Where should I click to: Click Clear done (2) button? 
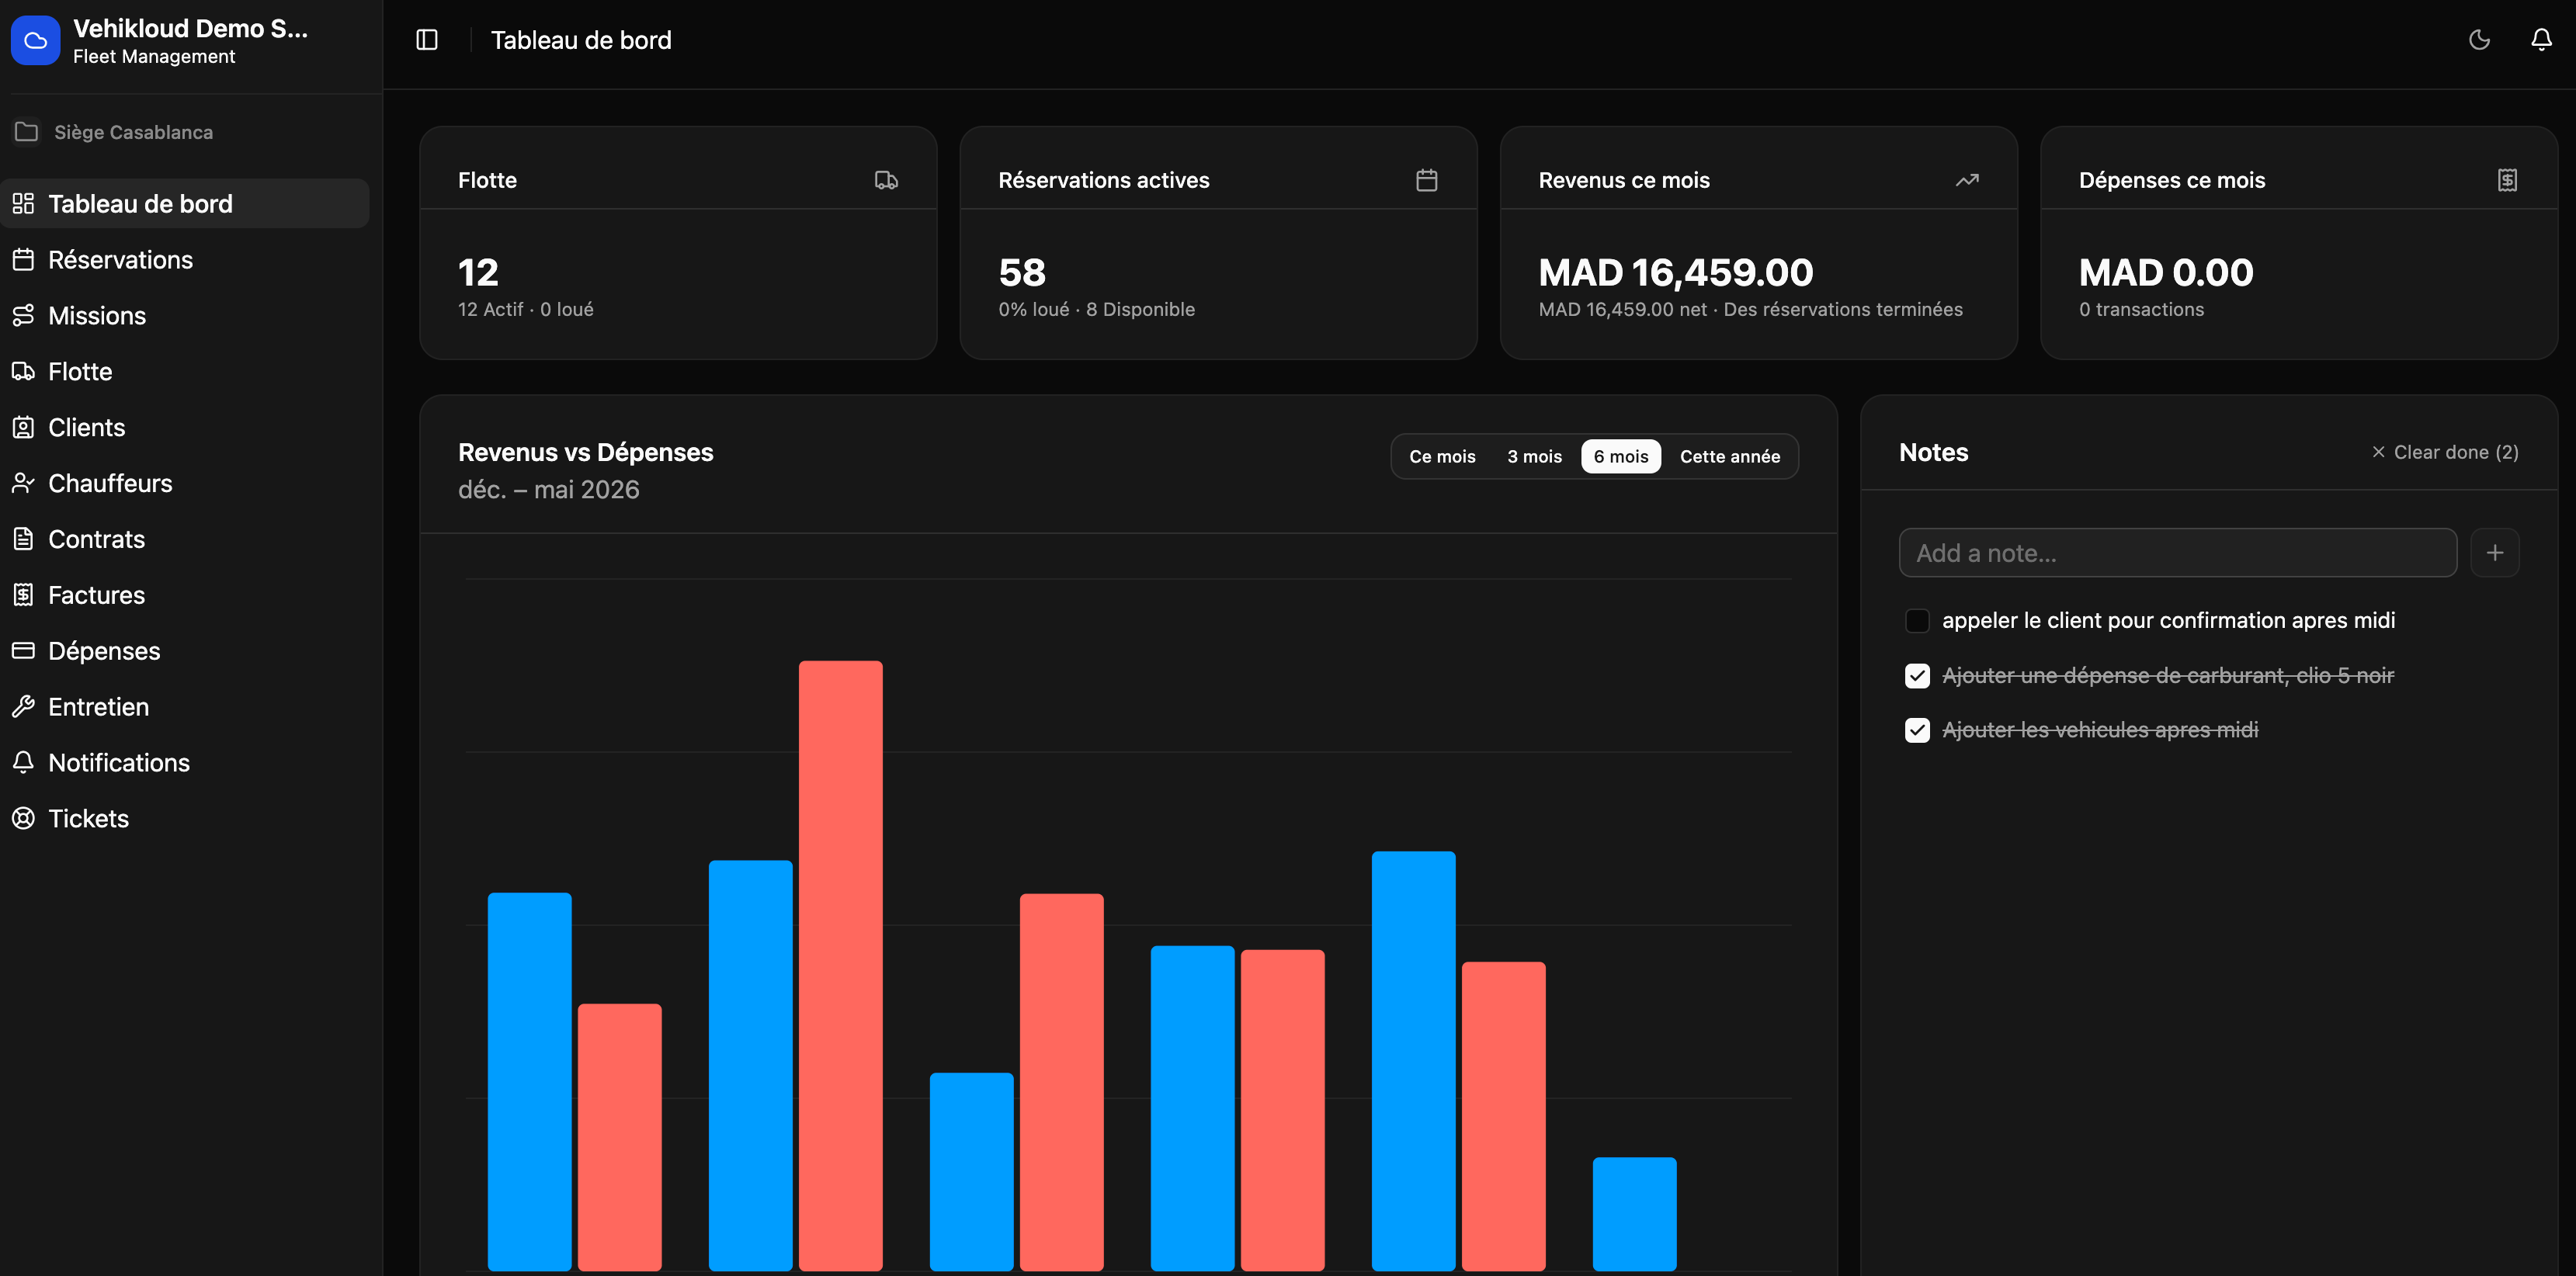click(2445, 452)
